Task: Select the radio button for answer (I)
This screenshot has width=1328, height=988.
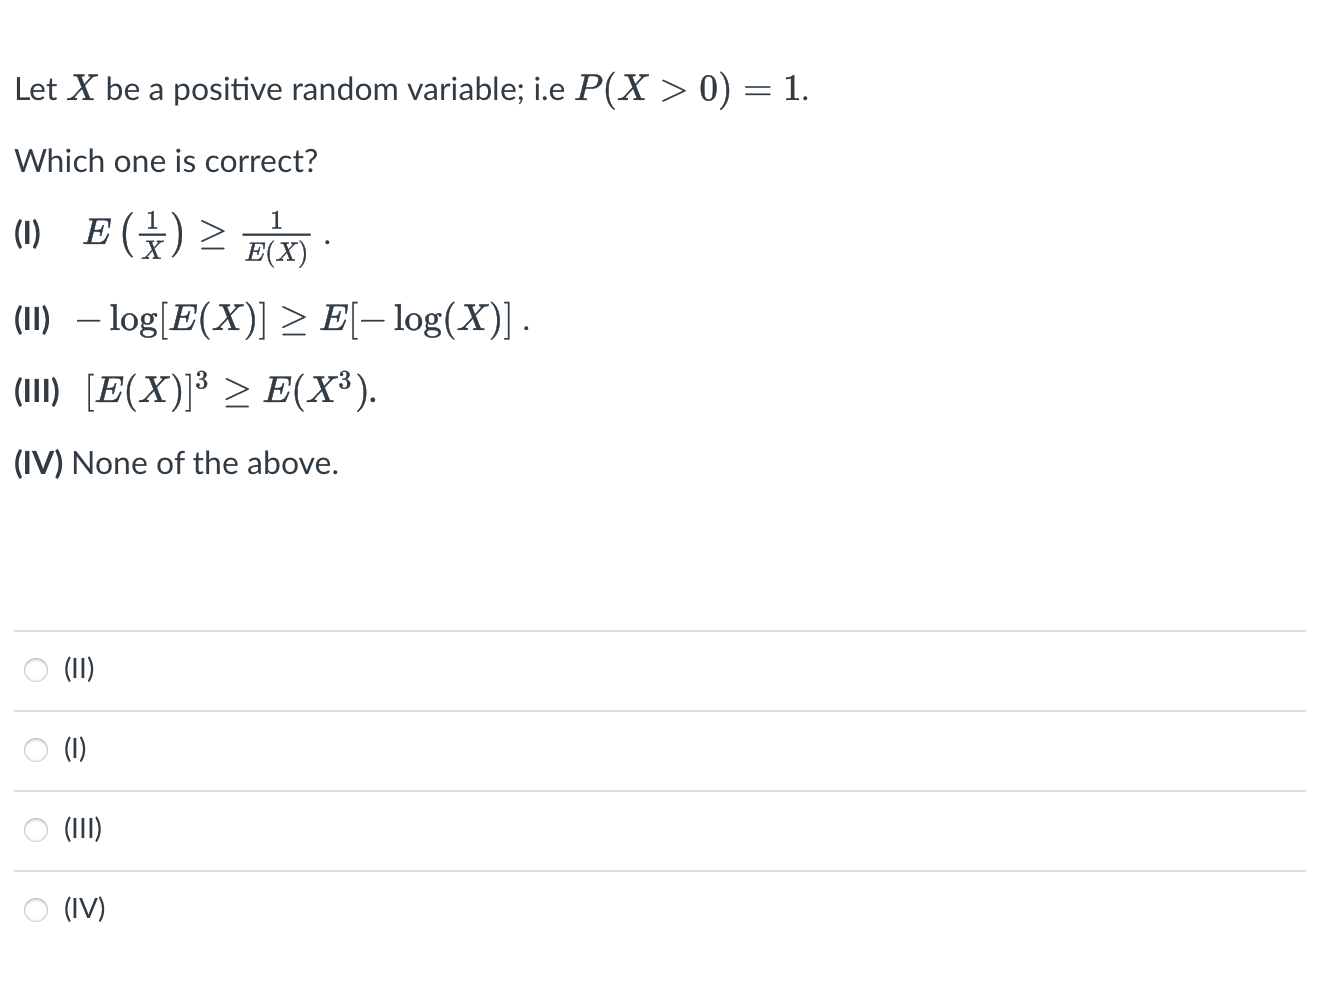Action: coord(35,750)
